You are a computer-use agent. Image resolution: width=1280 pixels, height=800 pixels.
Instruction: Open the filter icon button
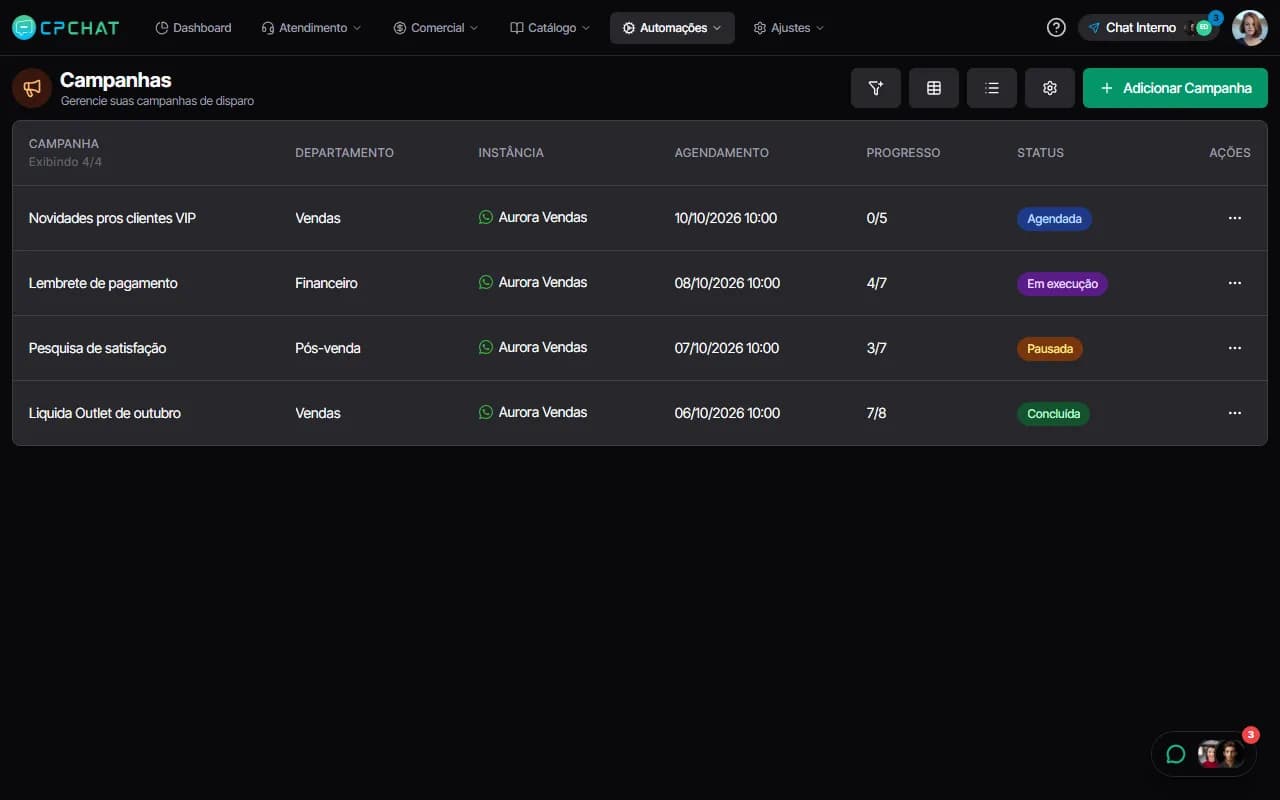coord(876,88)
